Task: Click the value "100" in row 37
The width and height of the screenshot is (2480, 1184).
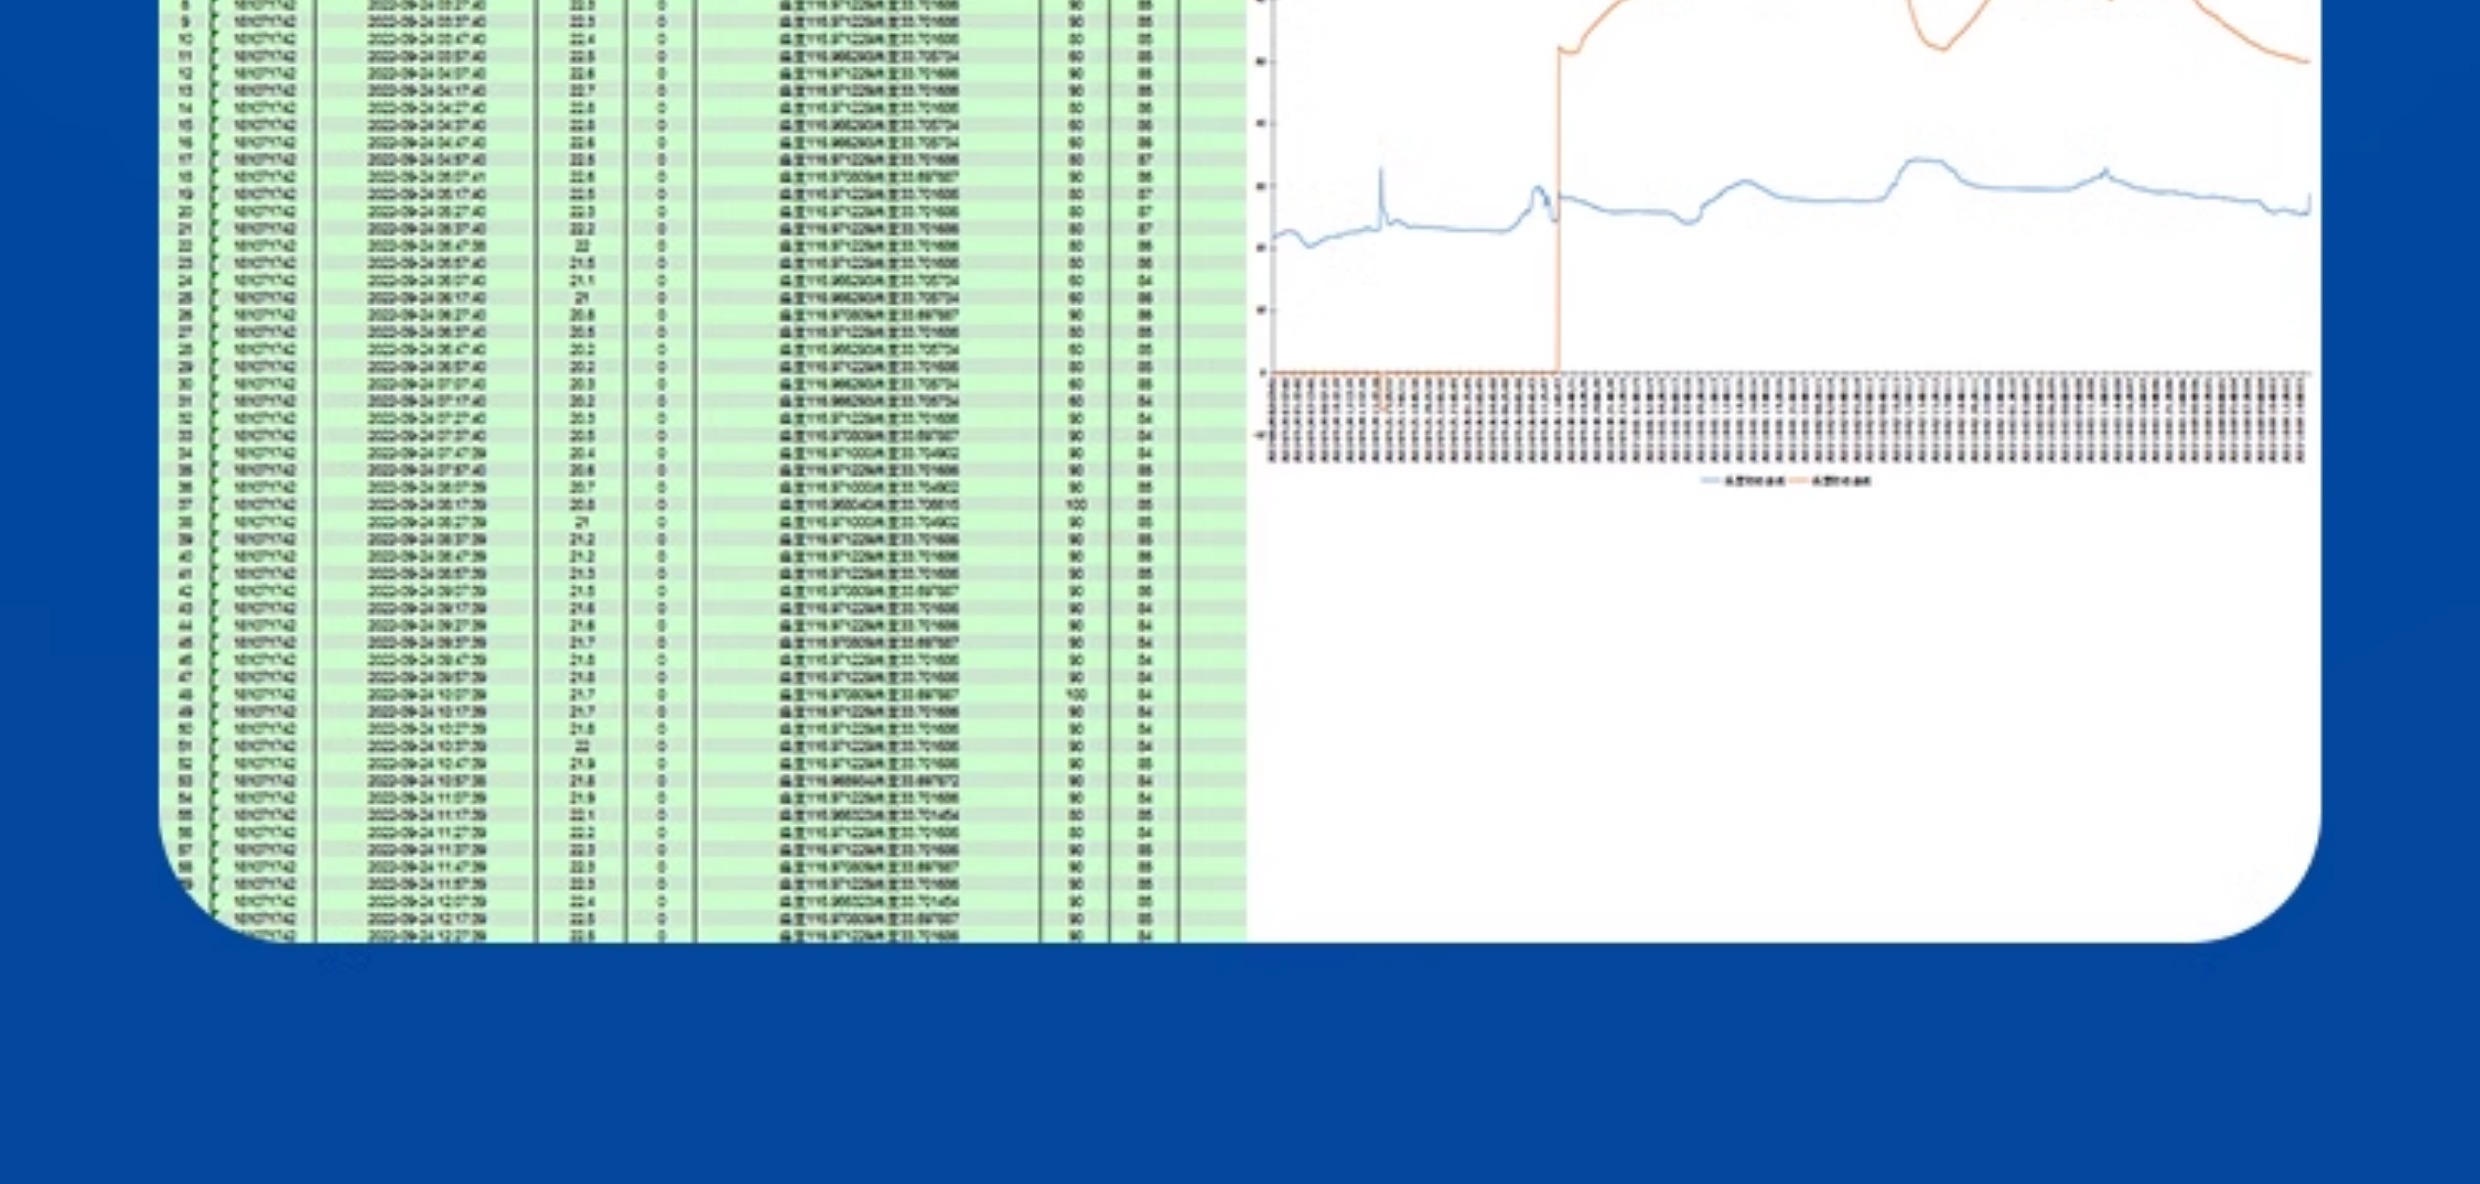Action: click(x=1076, y=505)
